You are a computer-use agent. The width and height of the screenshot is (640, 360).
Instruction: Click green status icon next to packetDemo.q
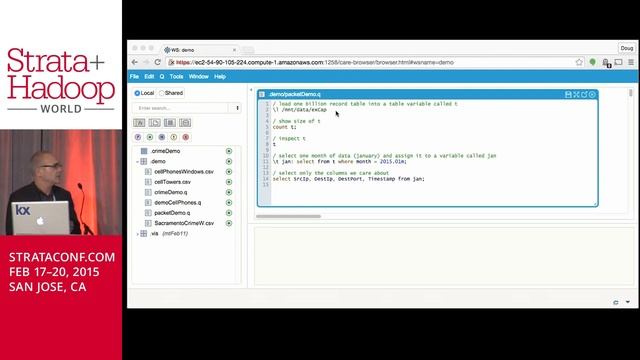[x=229, y=213]
